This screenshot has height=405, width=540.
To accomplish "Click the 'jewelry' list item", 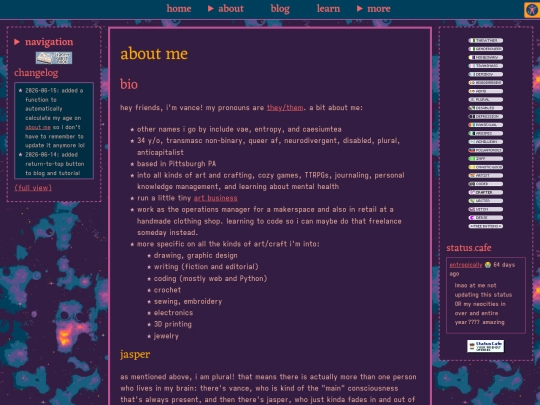I will 166,336.
